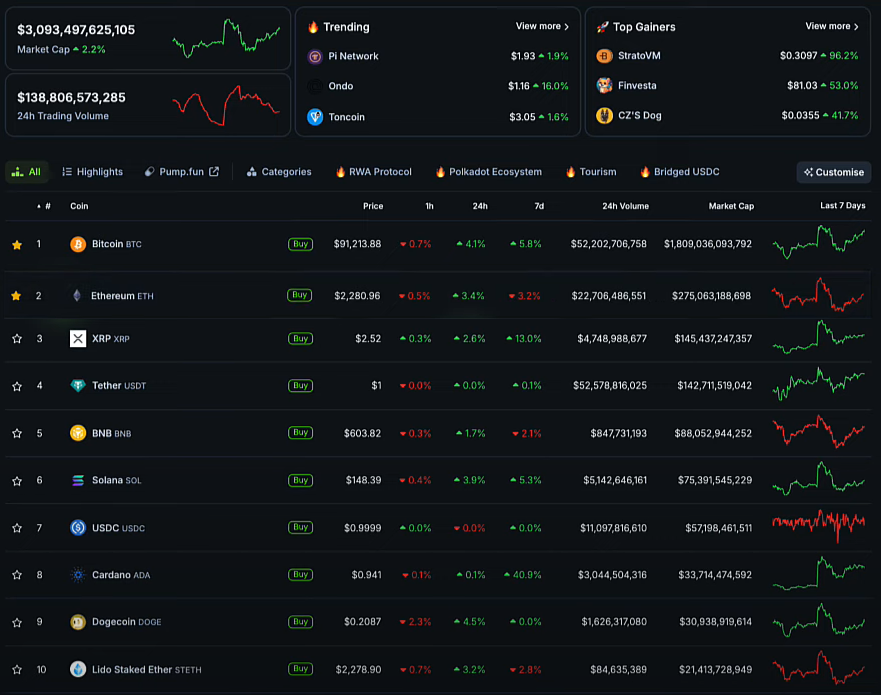Click the Tether coin logo icon

78,386
